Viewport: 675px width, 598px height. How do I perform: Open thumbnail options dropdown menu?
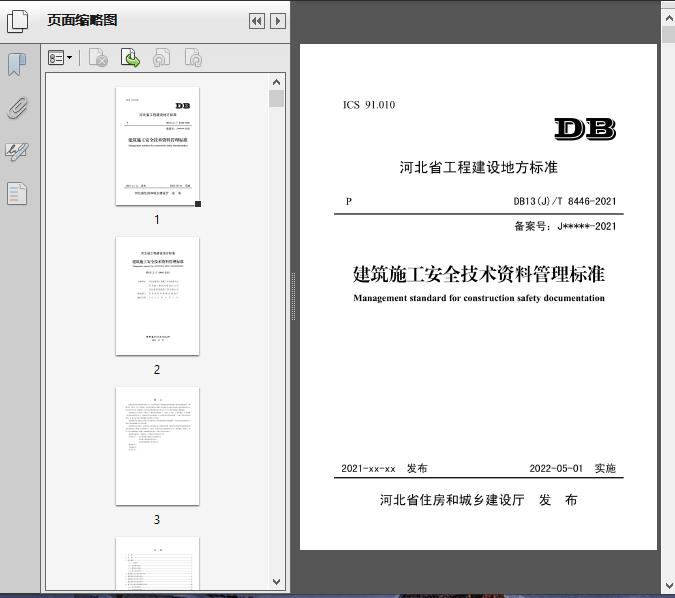point(60,58)
